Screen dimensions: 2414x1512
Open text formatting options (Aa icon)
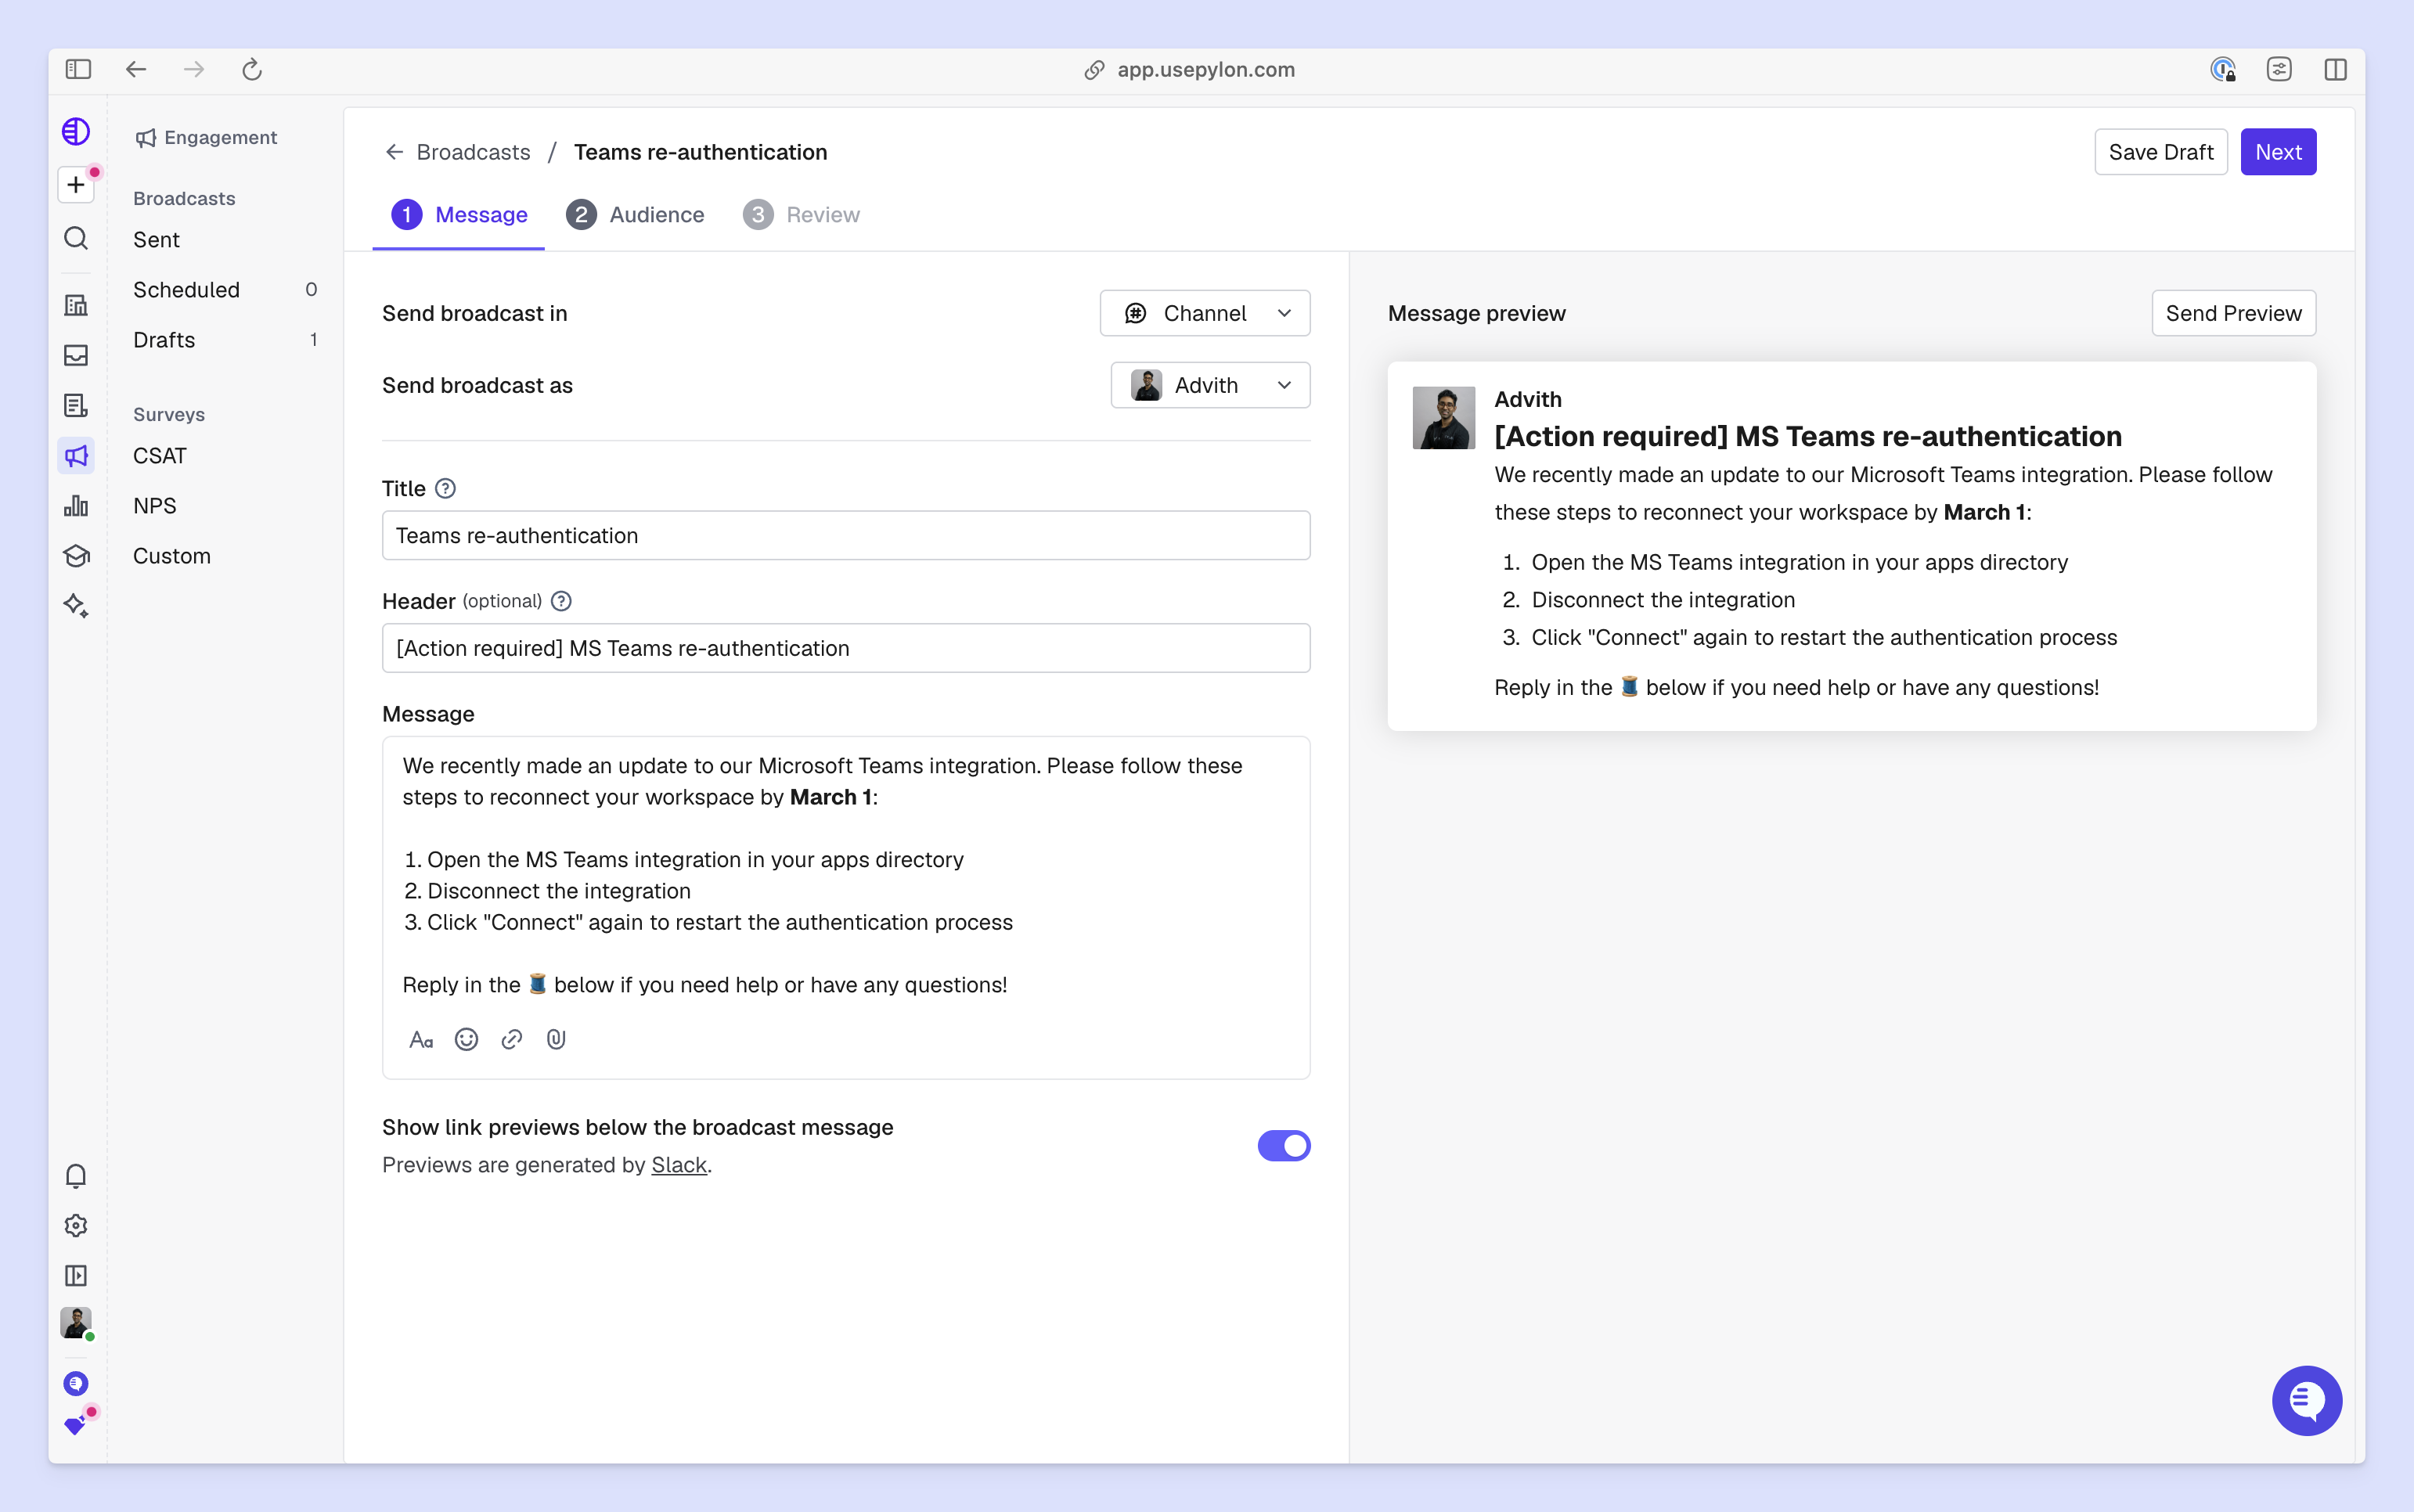[421, 1040]
